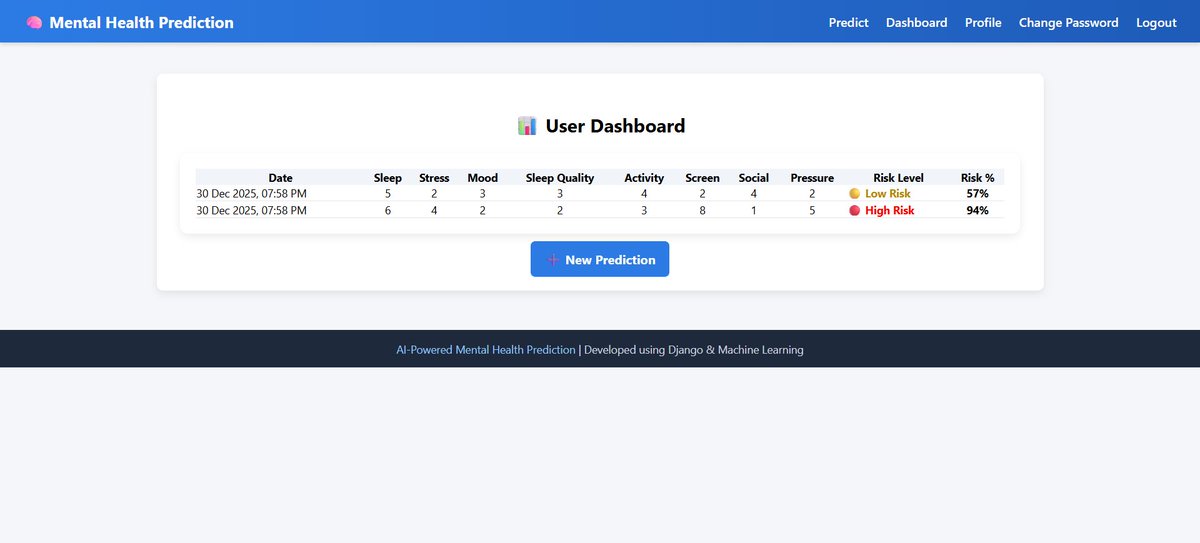
Task: Click the Sleep Quality column header
Action: tap(560, 178)
